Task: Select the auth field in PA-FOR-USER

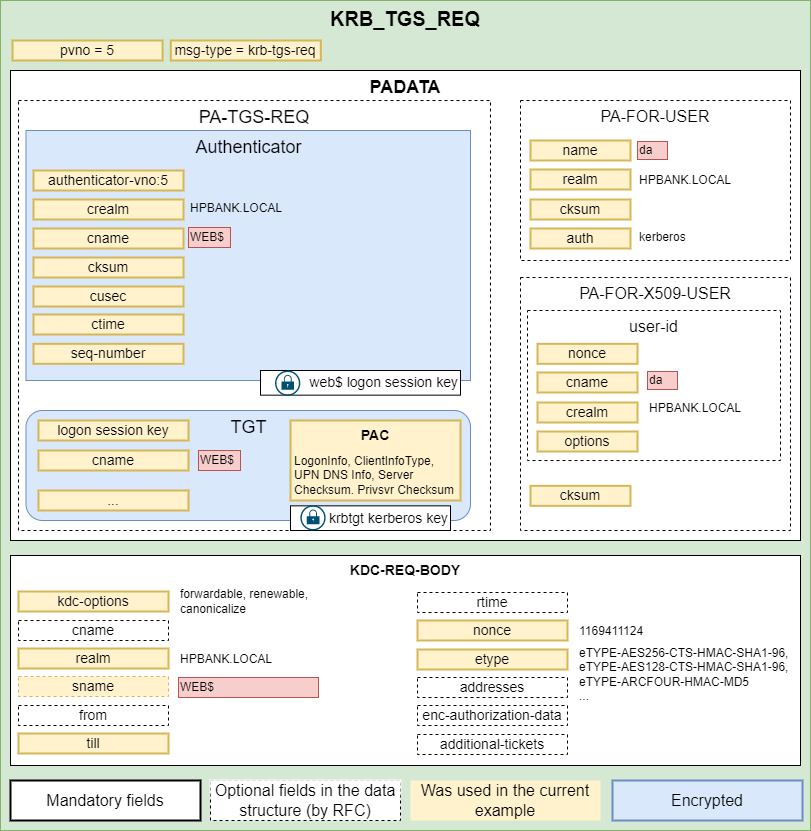Action: (580, 238)
